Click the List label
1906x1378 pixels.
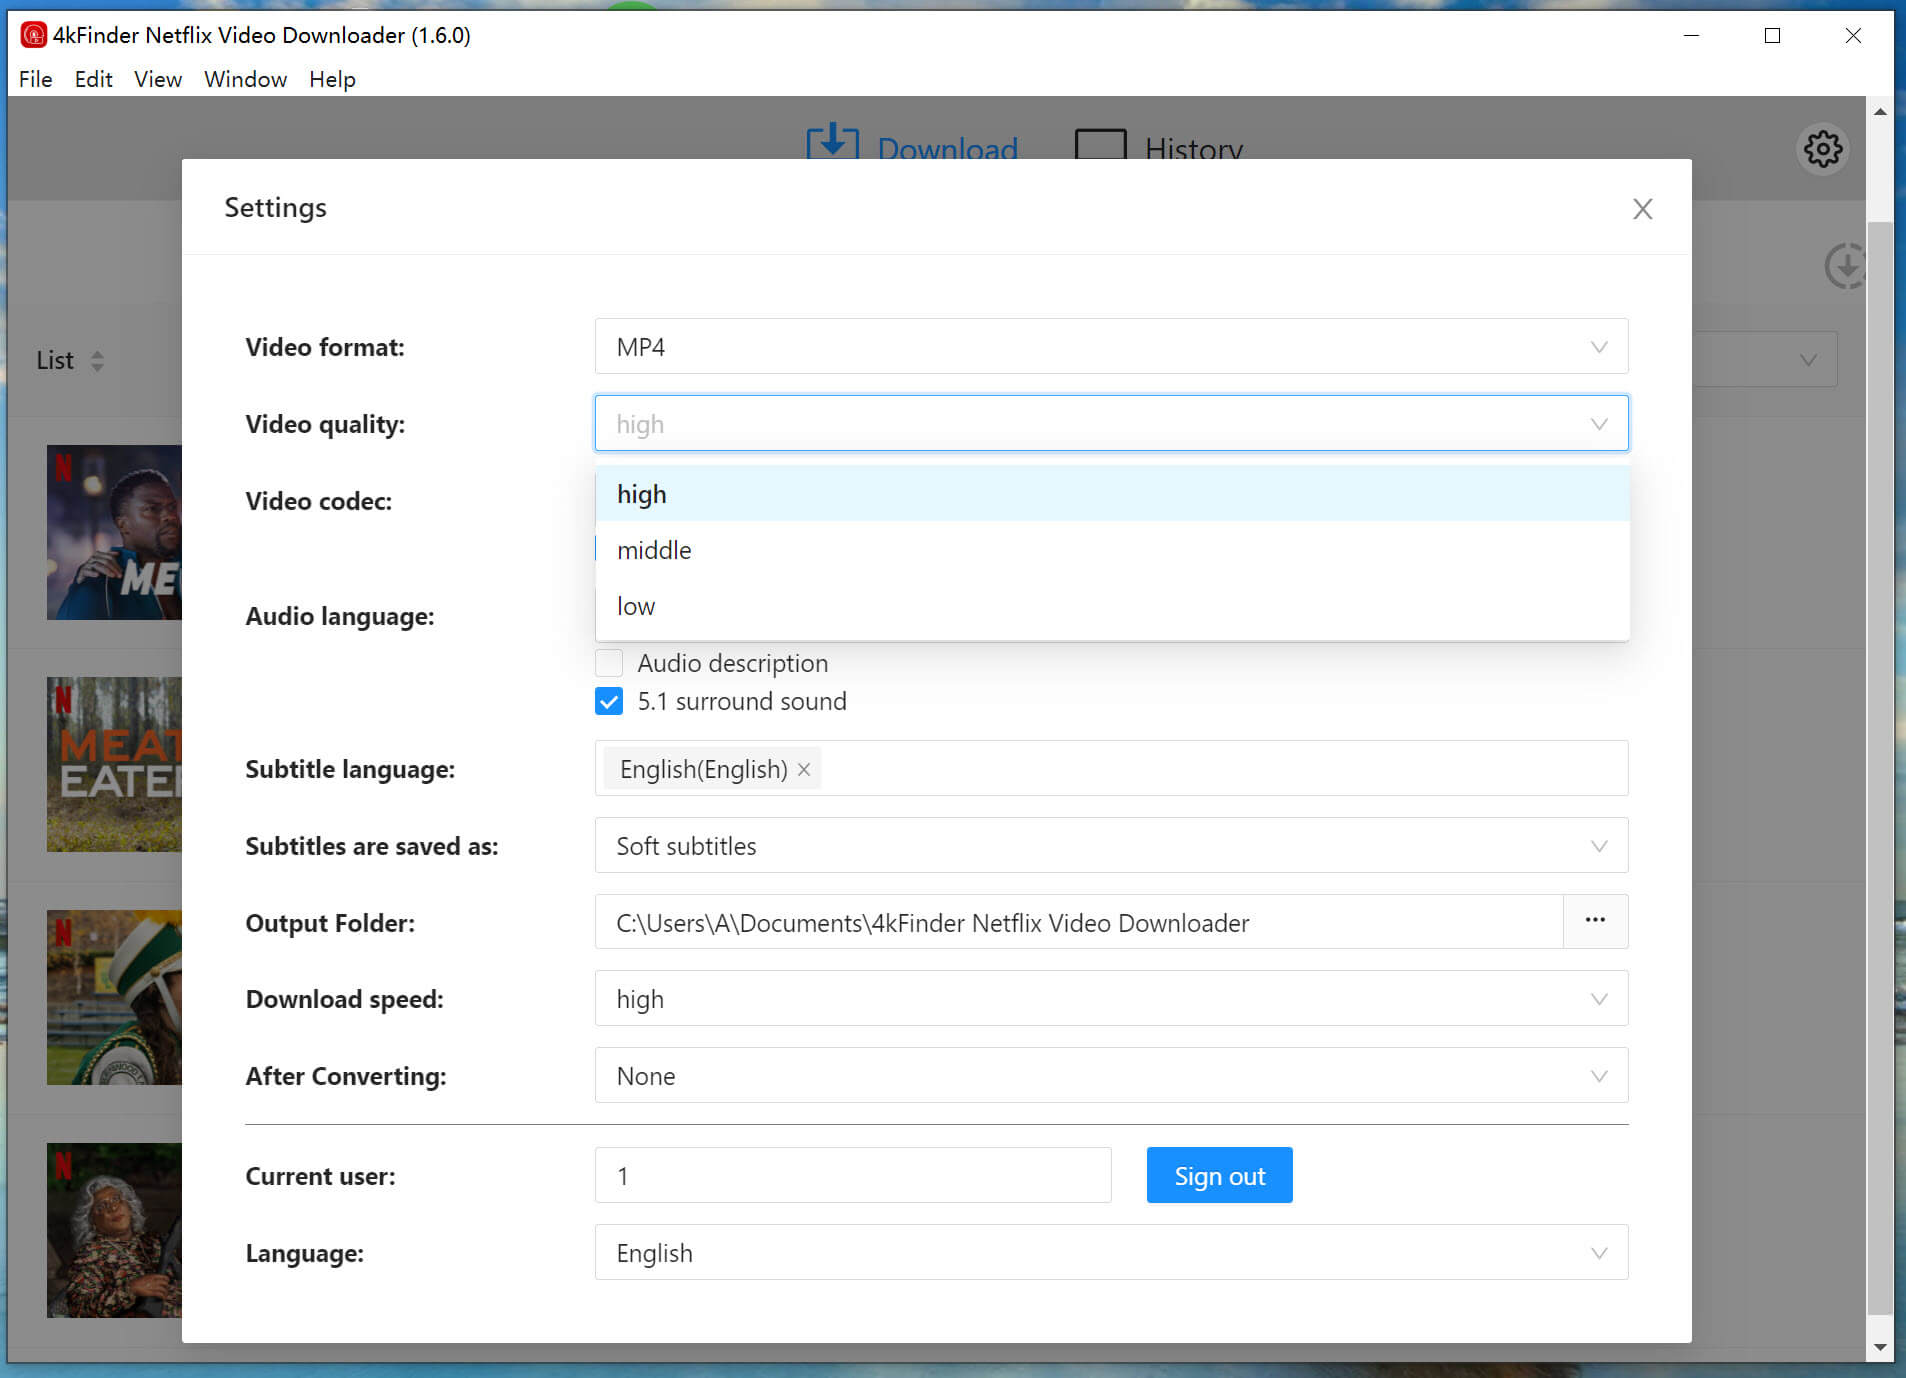55,361
